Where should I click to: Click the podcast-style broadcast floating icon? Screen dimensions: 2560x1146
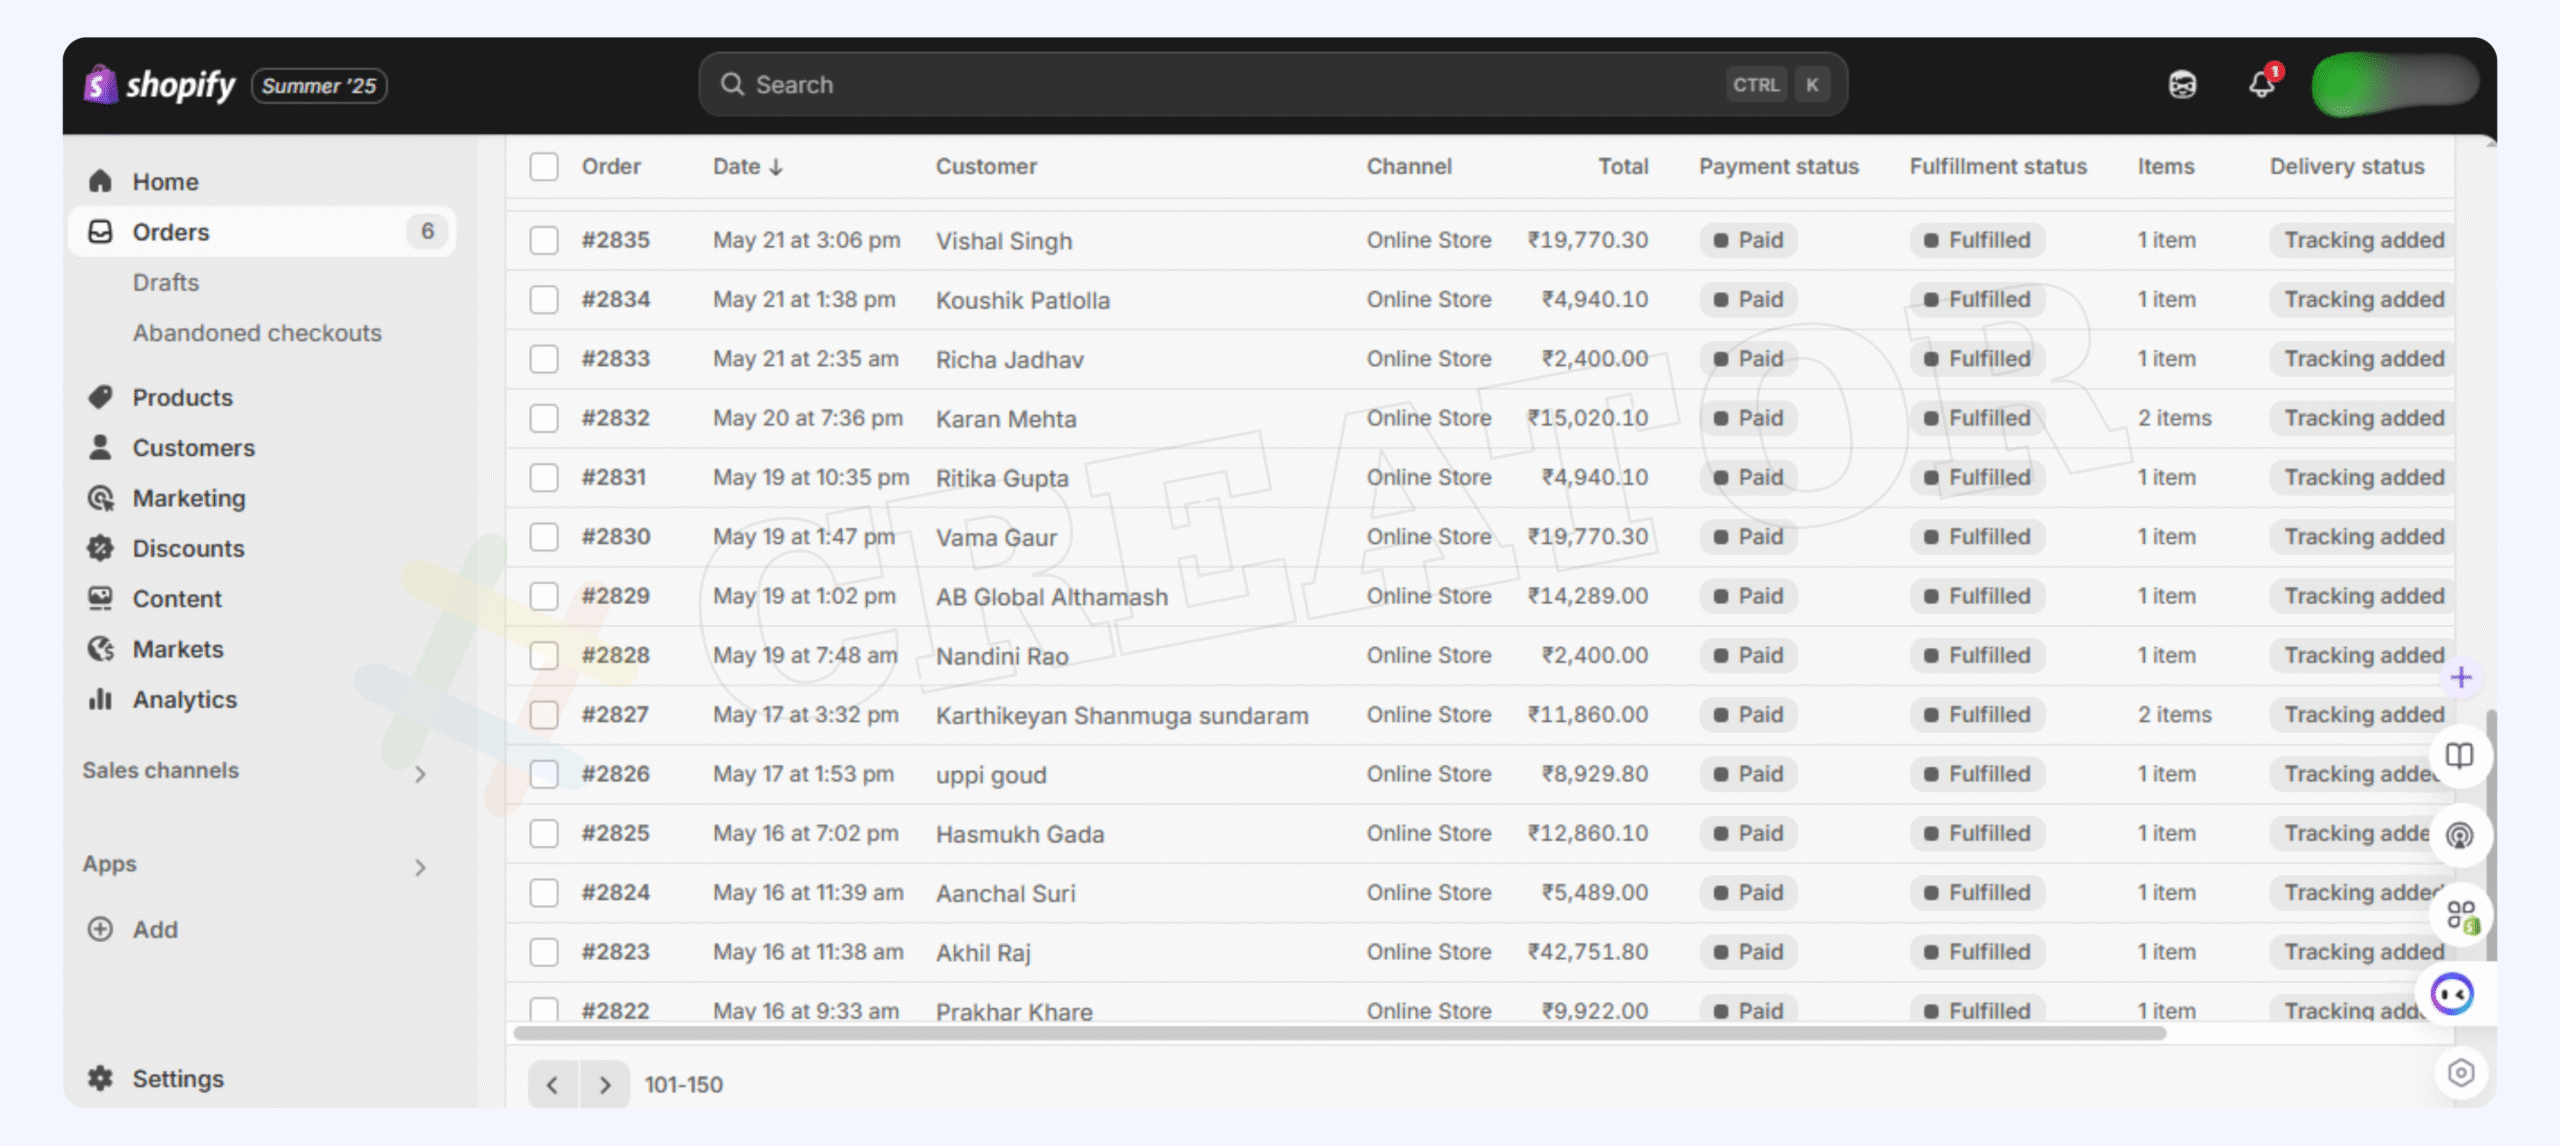(x=2459, y=834)
